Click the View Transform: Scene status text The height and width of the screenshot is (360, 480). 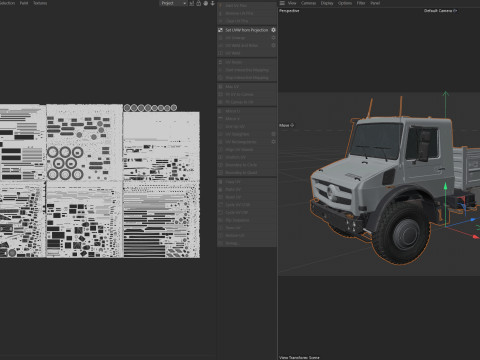[x=299, y=357]
